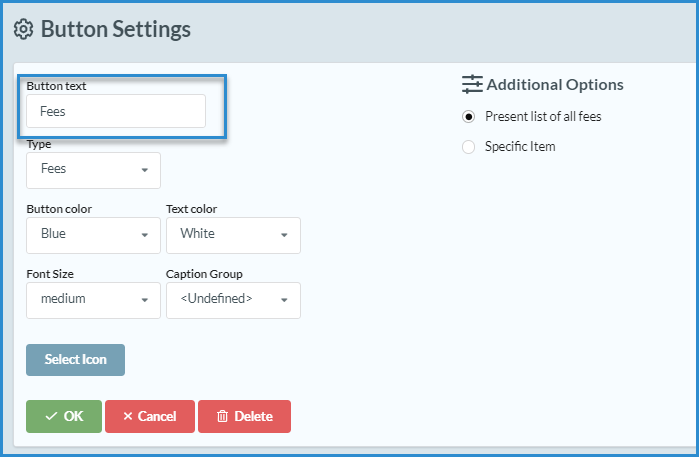699x457 pixels.
Task: Choose the 'Specific Item' radio button
Action: tap(469, 147)
